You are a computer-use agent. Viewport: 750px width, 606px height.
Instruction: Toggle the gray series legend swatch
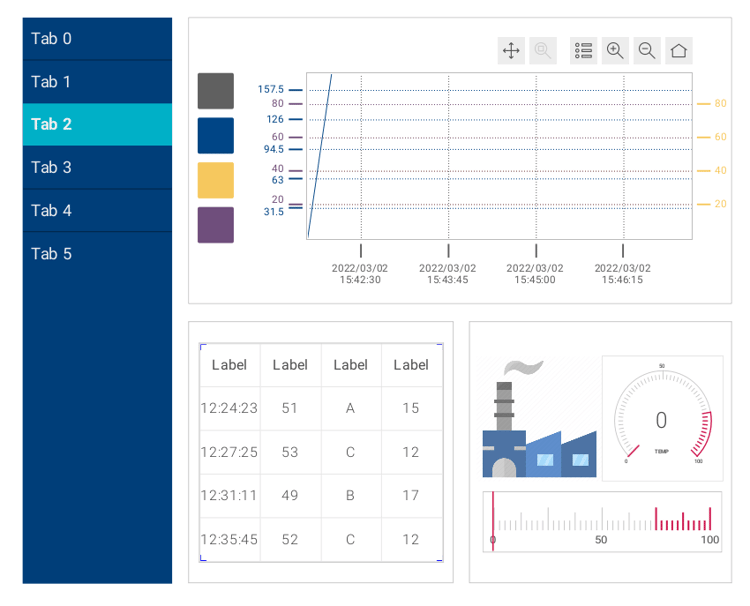pyautogui.click(x=216, y=91)
